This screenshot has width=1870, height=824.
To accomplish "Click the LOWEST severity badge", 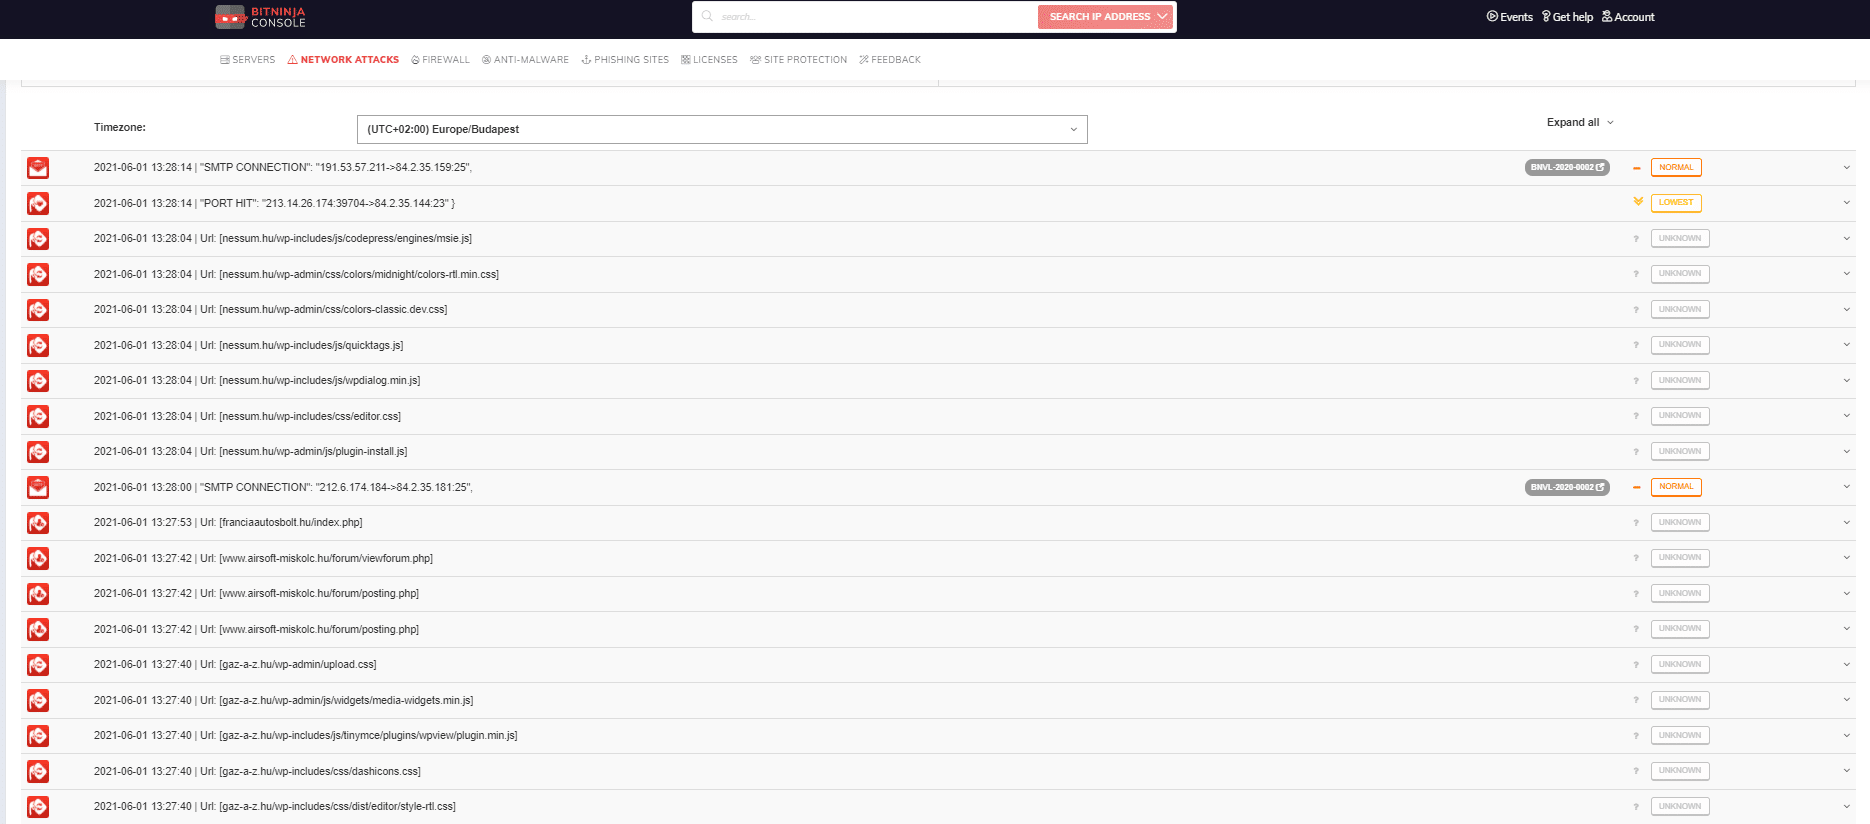I will [x=1675, y=203].
